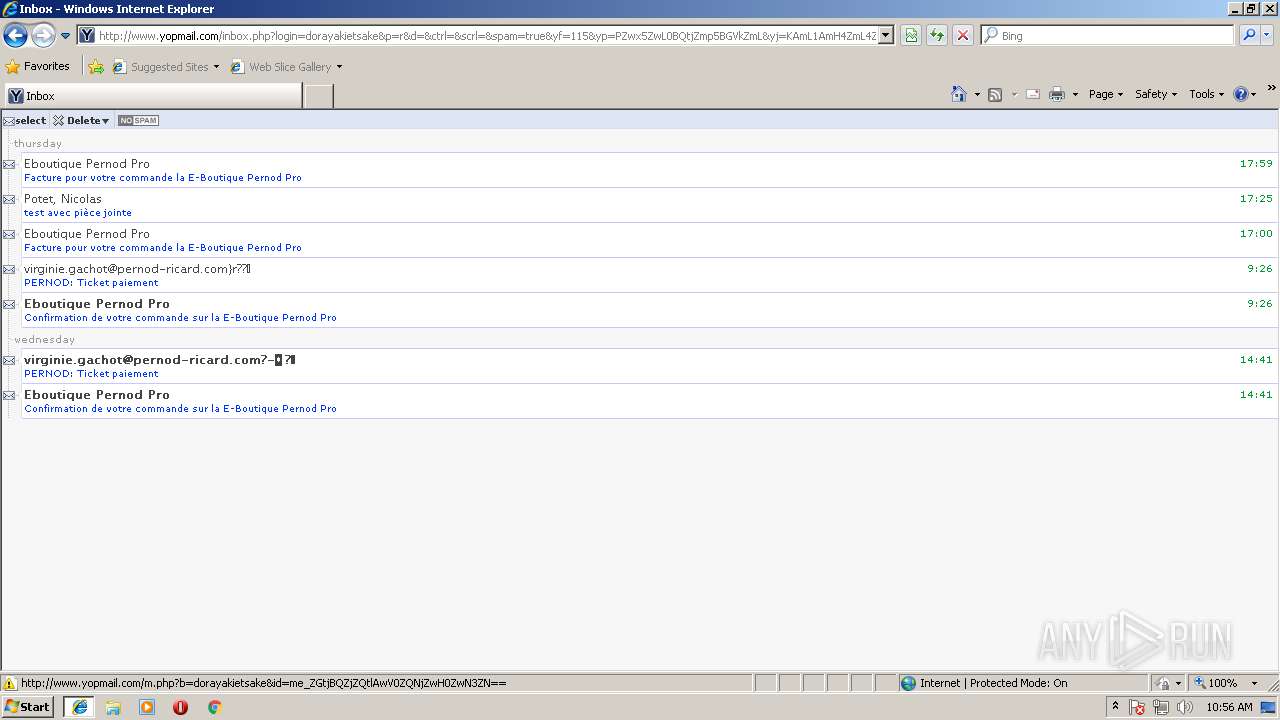Open wednesday 14:41 Confirmation de votre commande email

point(648,401)
